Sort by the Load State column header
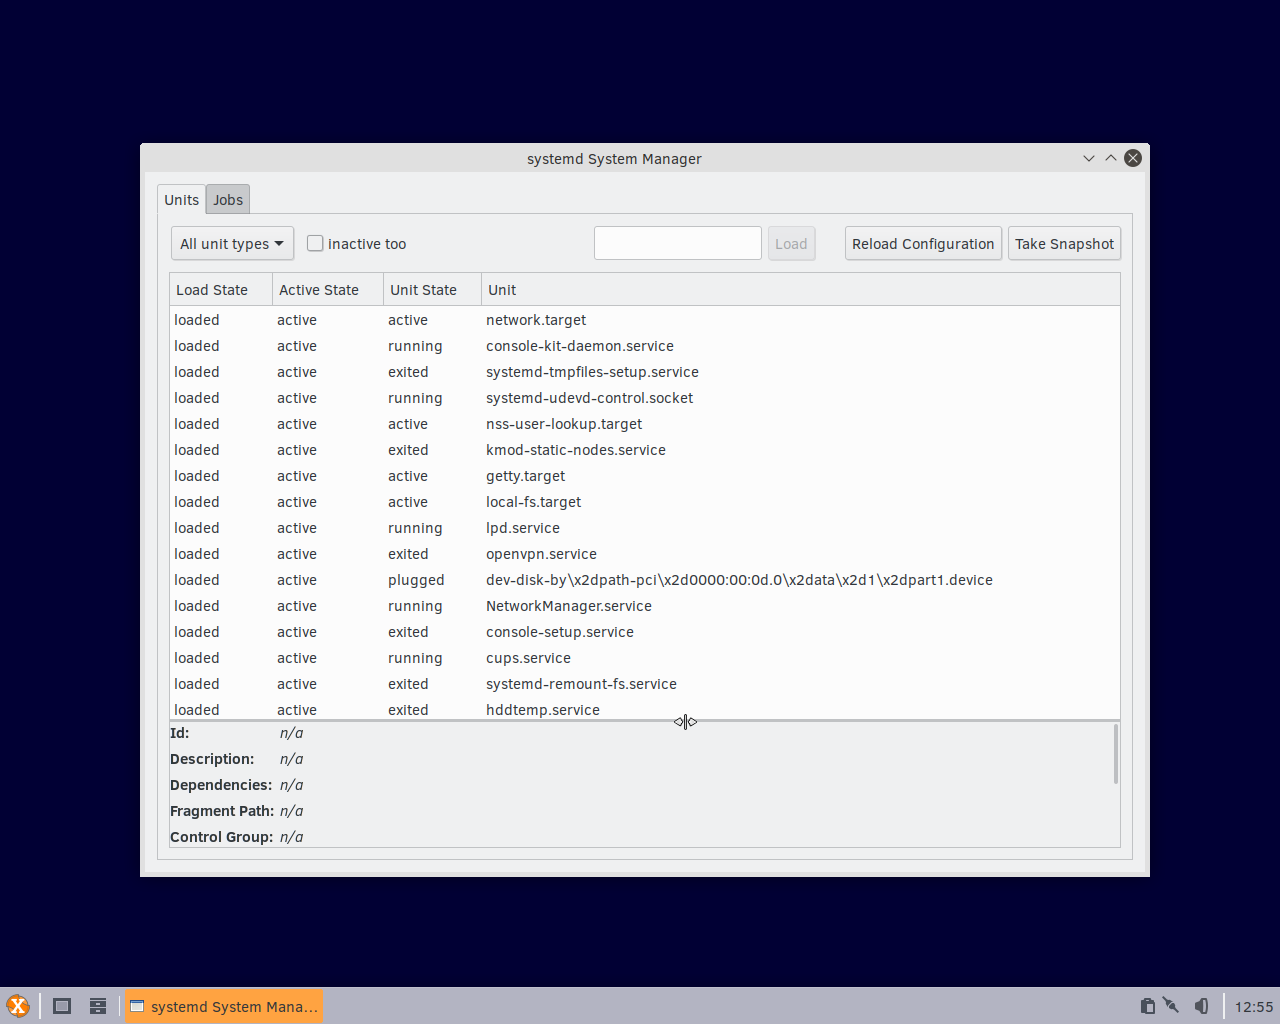This screenshot has height=1024, width=1280. [x=221, y=290]
